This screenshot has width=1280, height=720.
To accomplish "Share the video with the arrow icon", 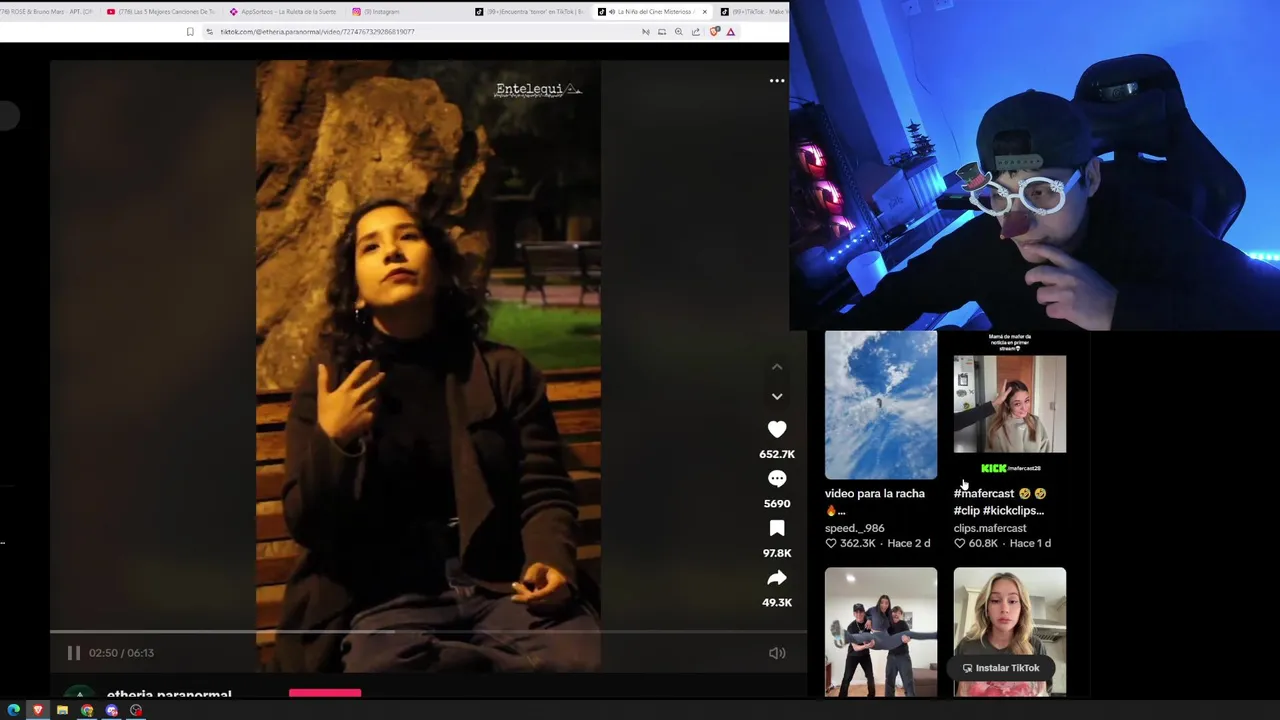I will click(x=777, y=578).
